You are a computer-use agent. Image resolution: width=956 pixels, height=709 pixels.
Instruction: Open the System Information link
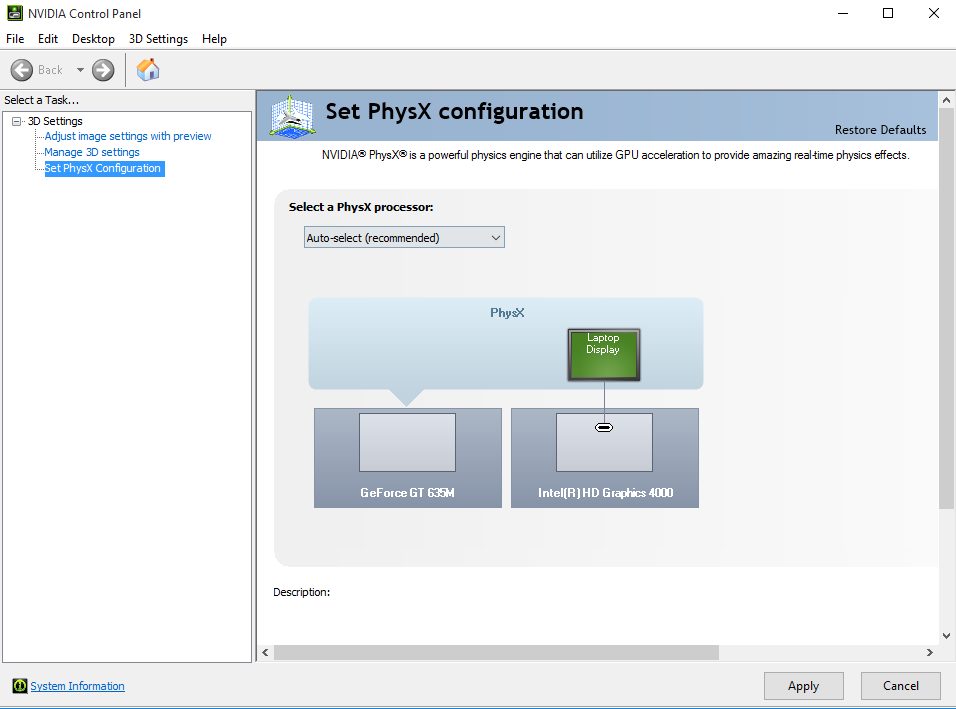pyautogui.click(x=77, y=686)
